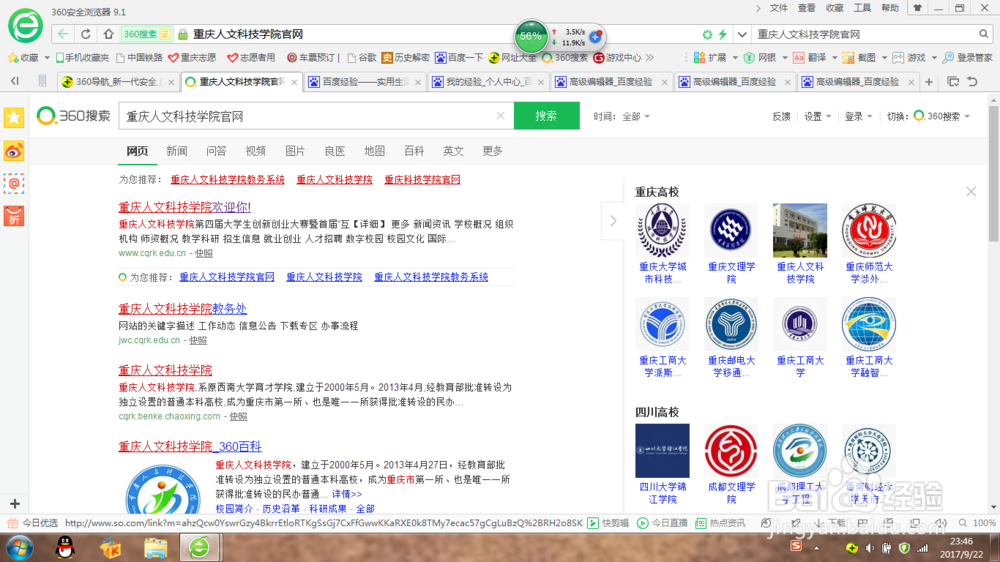The width and height of the screenshot is (1000, 562).
Task: Open 成都文理学院 logo thumbnail
Action: click(731, 450)
